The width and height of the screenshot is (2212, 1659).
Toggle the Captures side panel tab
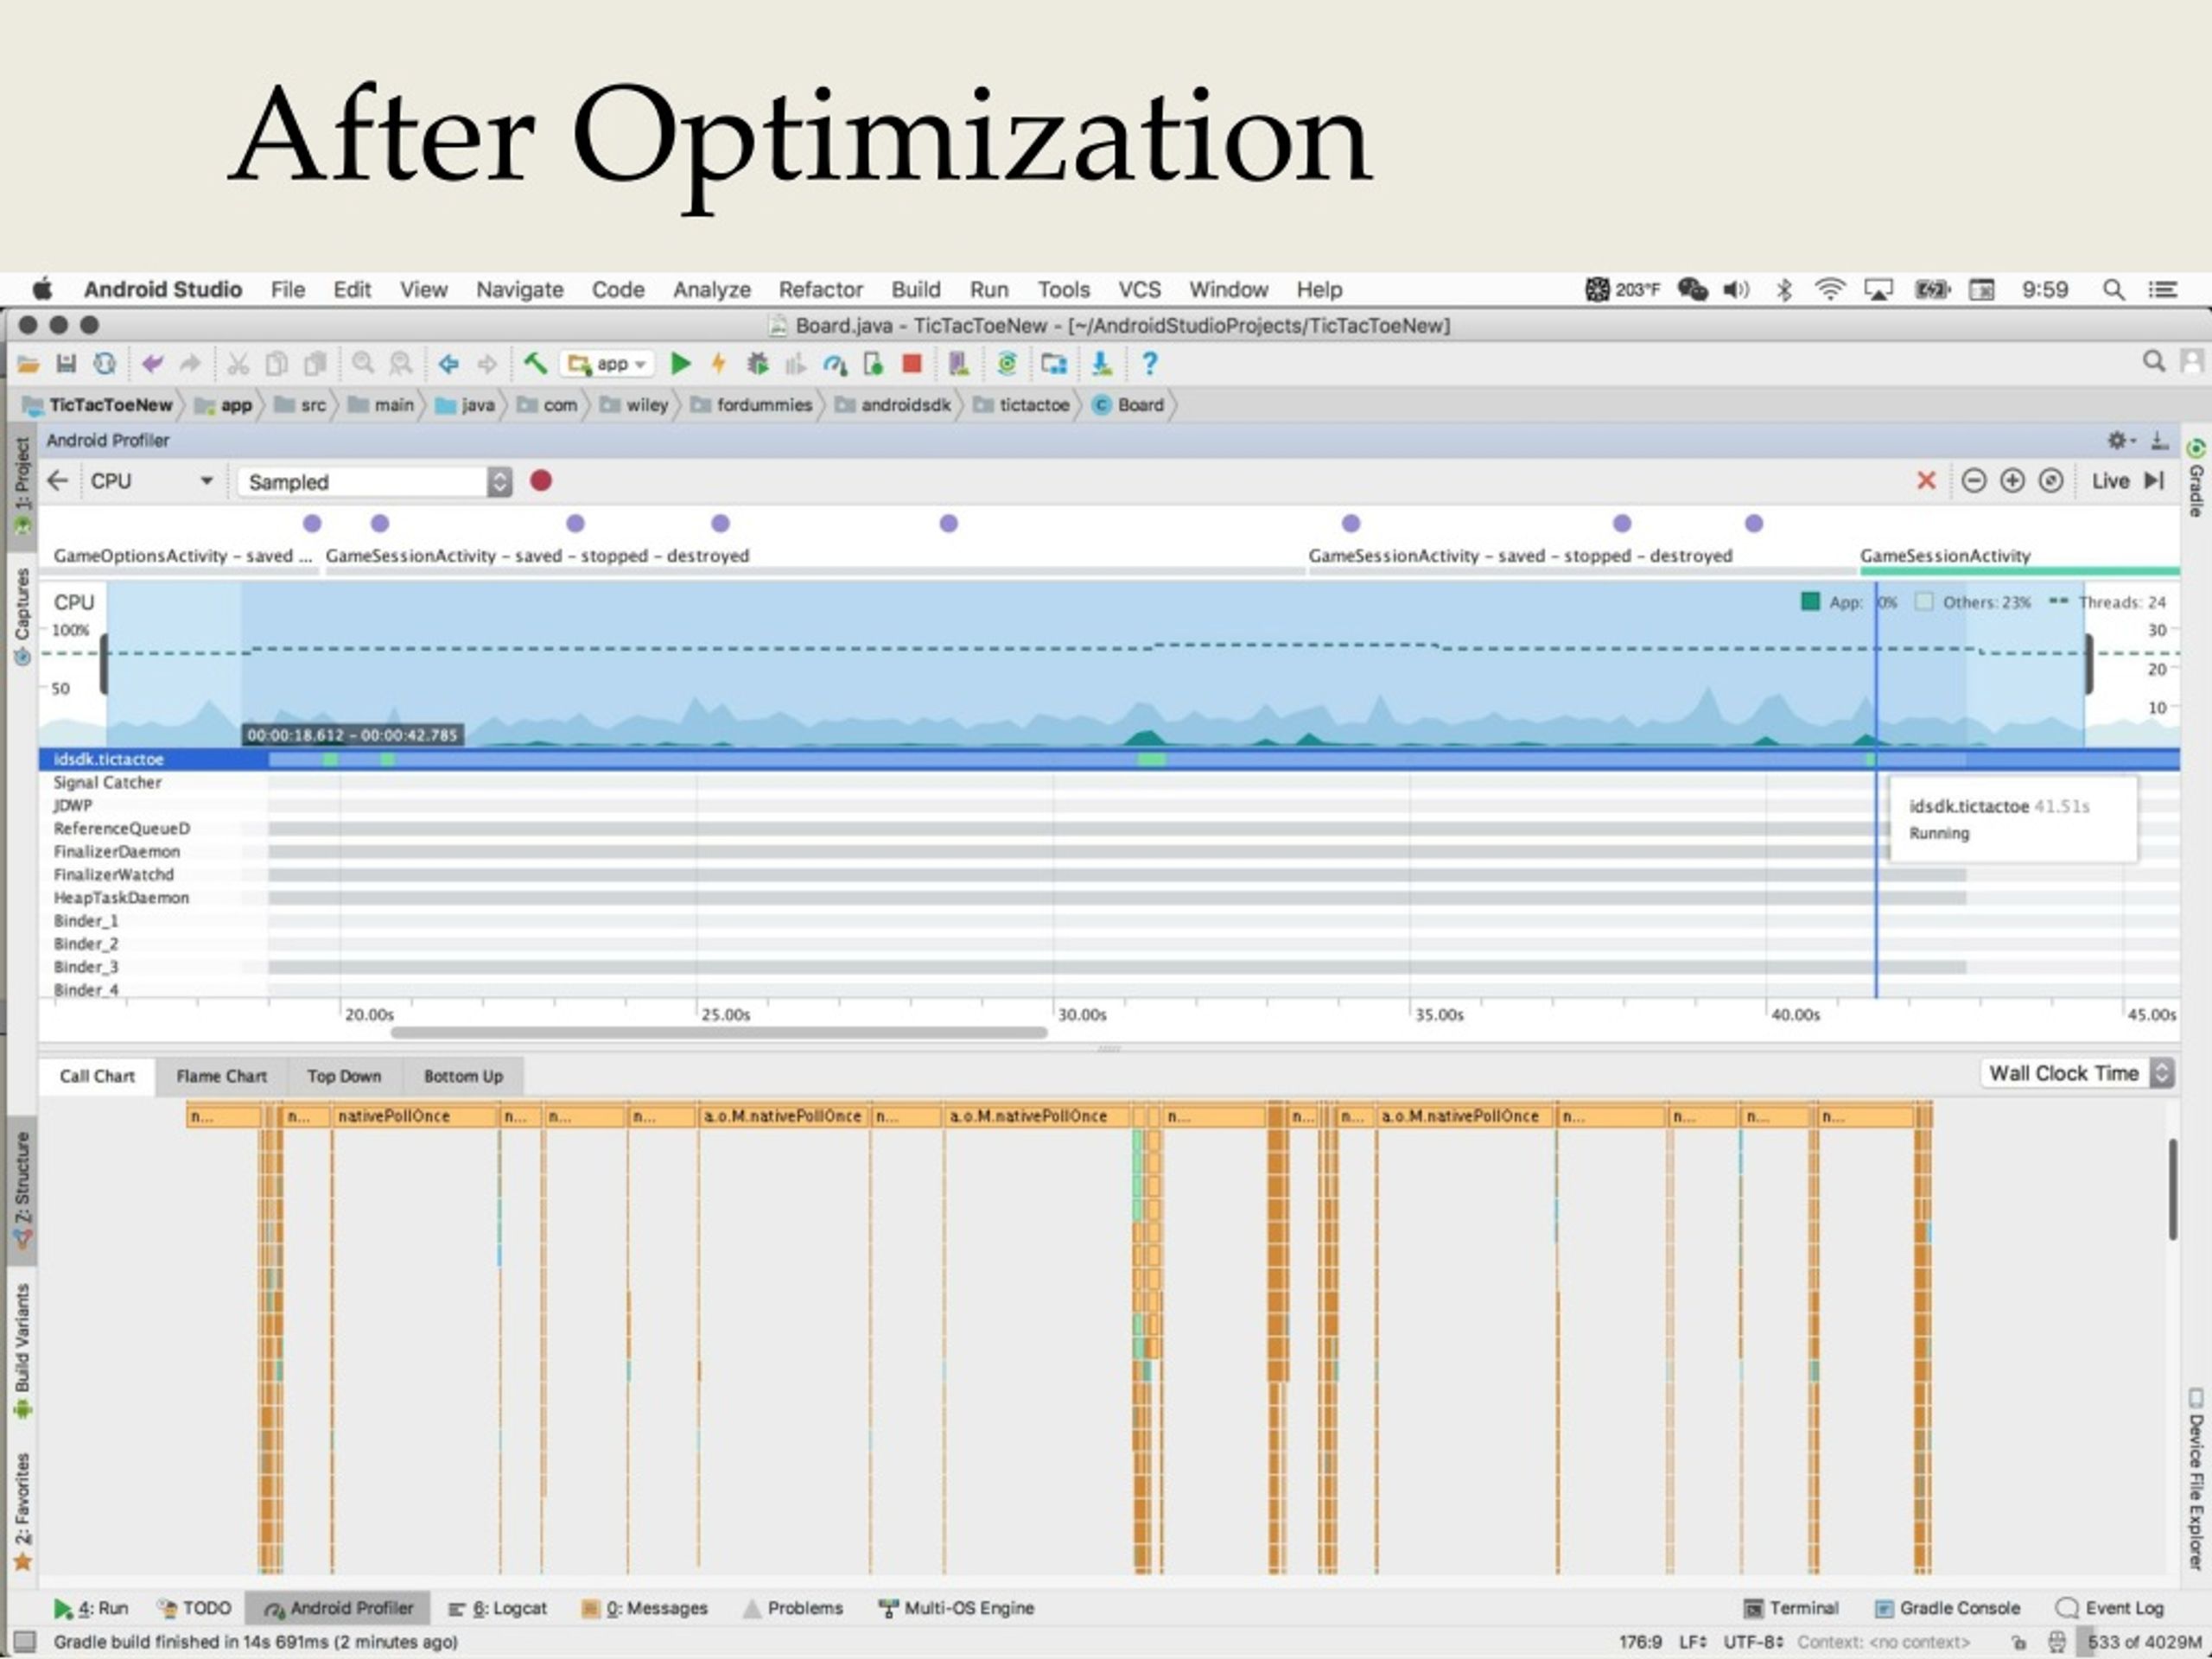point(22,616)
